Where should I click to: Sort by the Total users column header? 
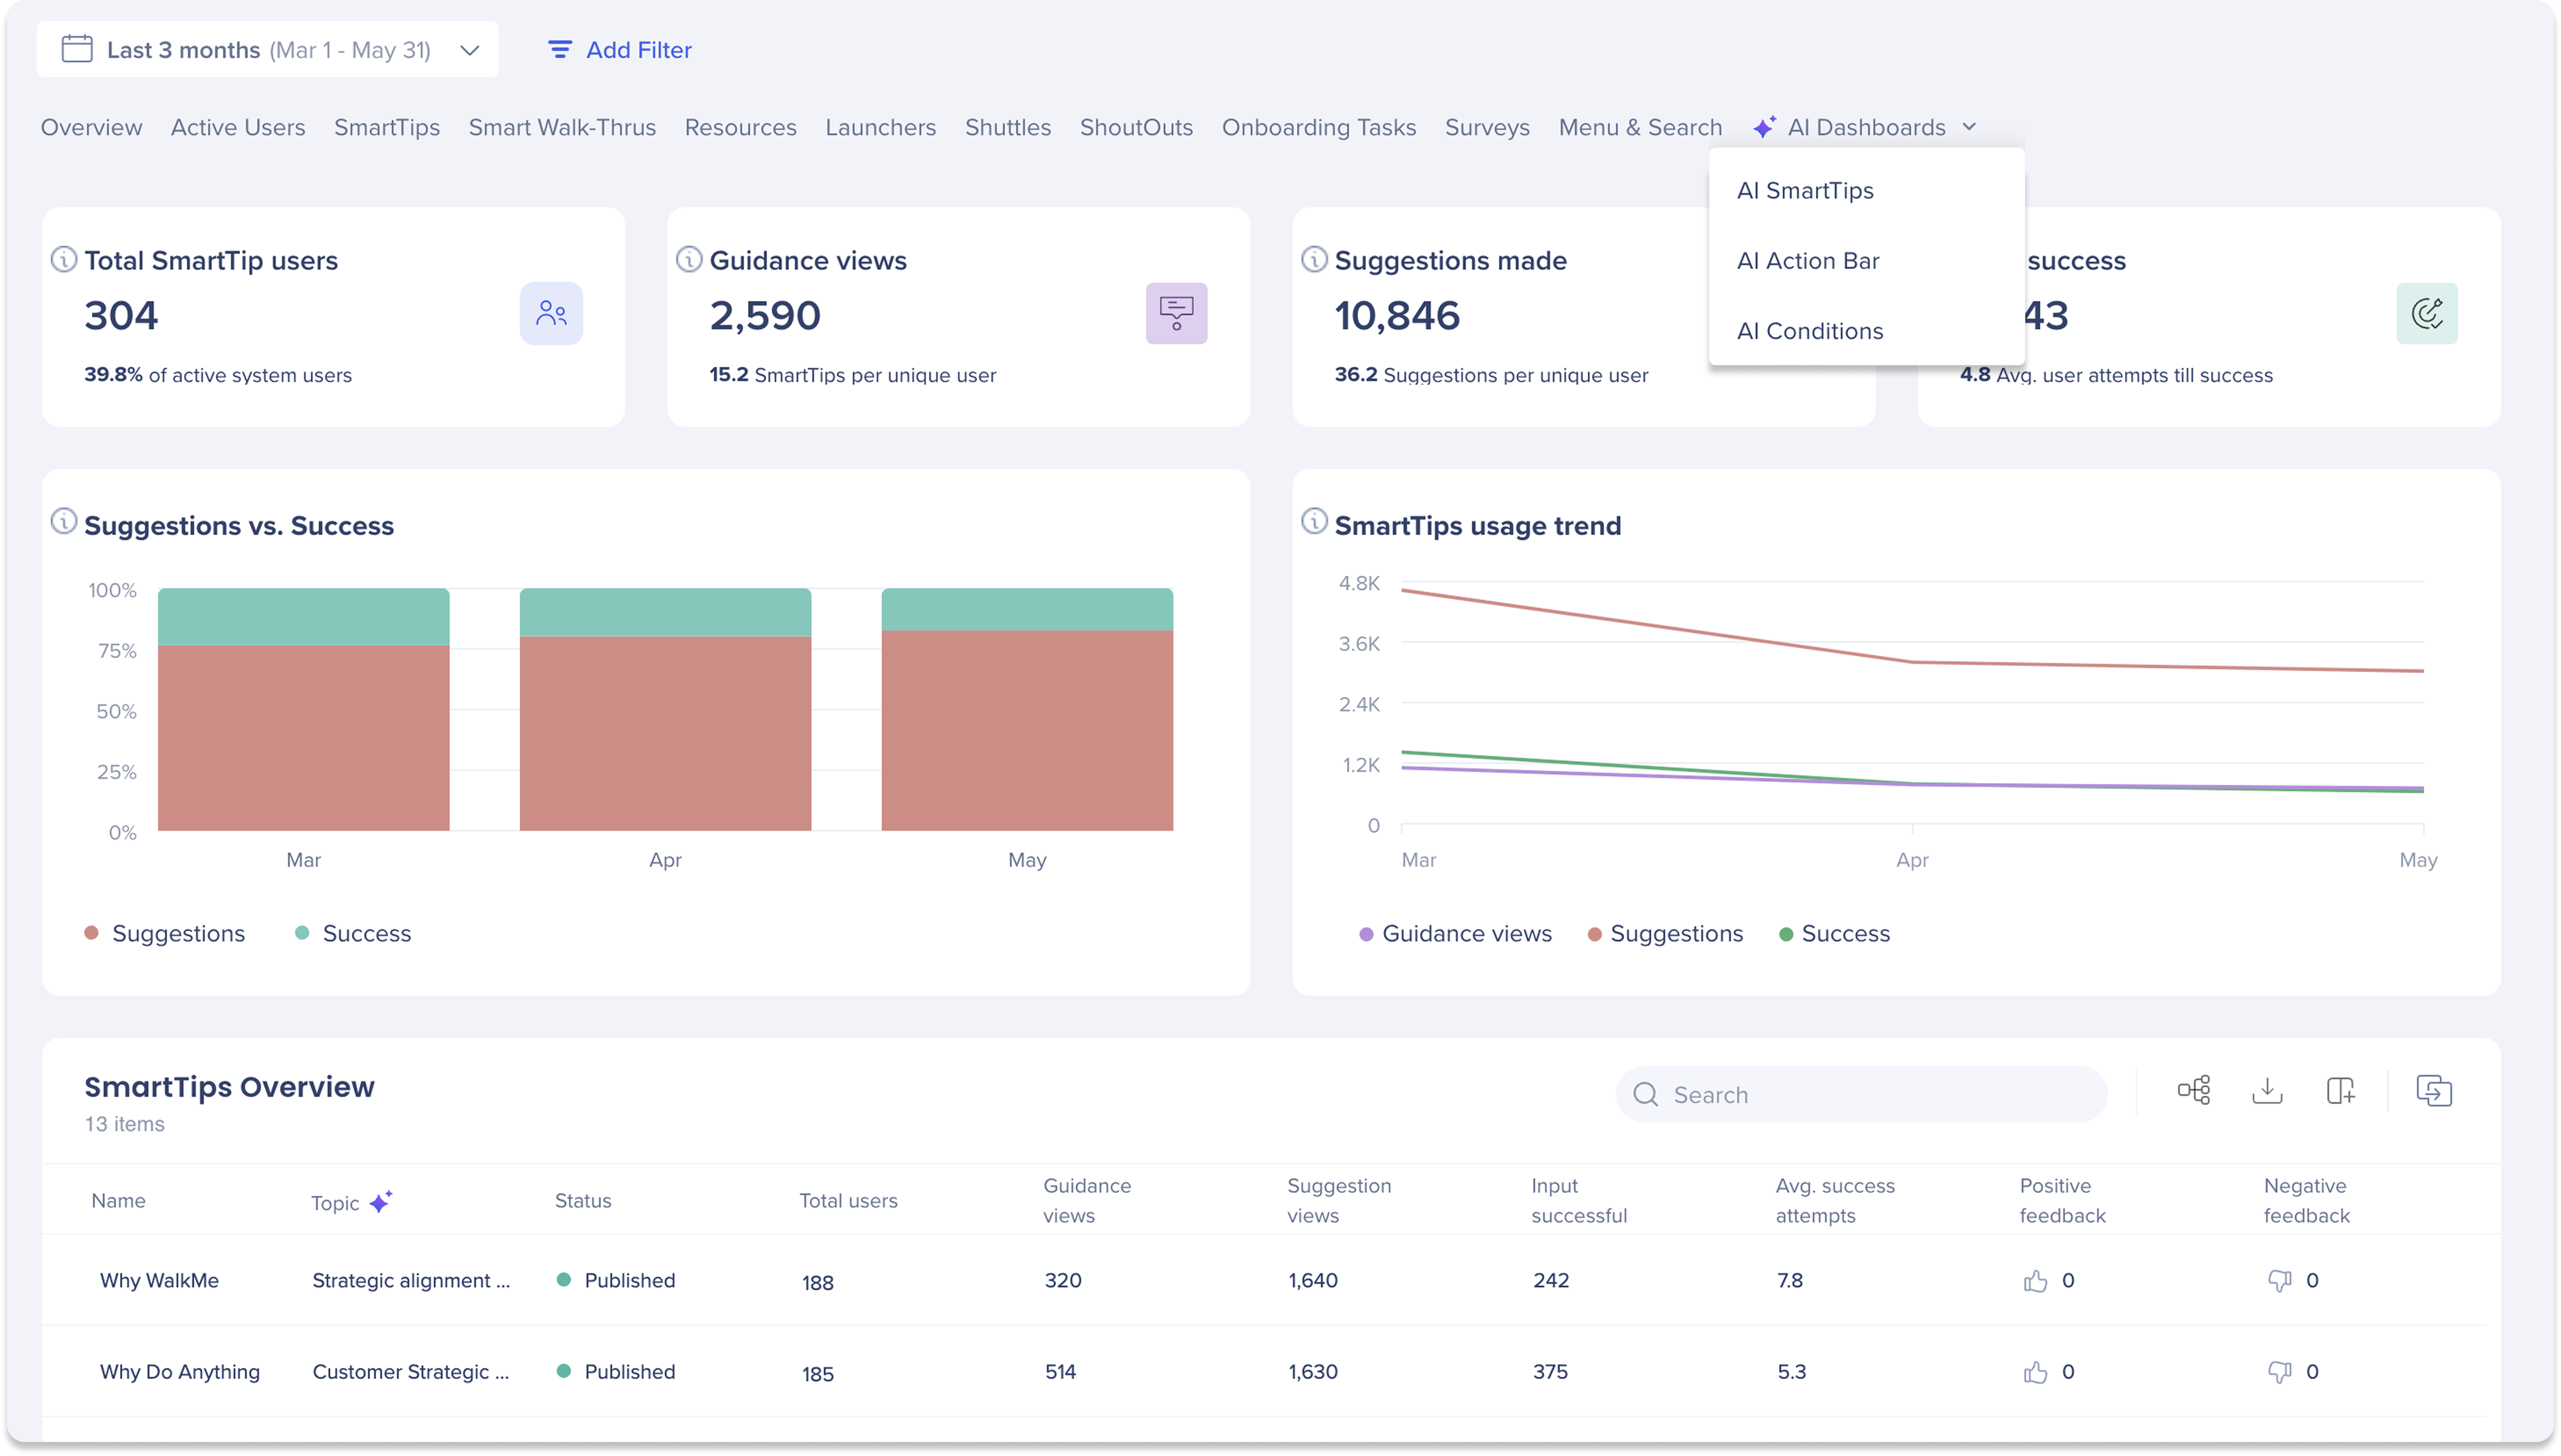[x=848, y=1200]
